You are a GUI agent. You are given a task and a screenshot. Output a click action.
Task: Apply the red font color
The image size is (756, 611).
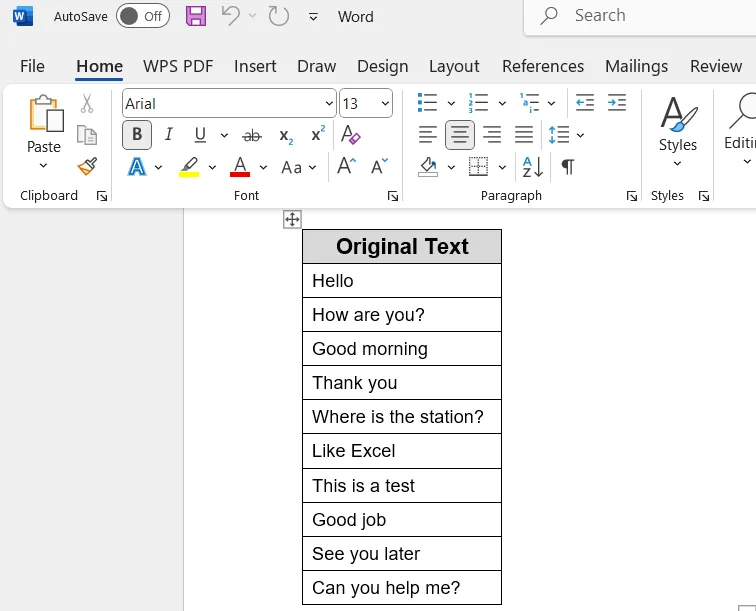coord(240,167)
